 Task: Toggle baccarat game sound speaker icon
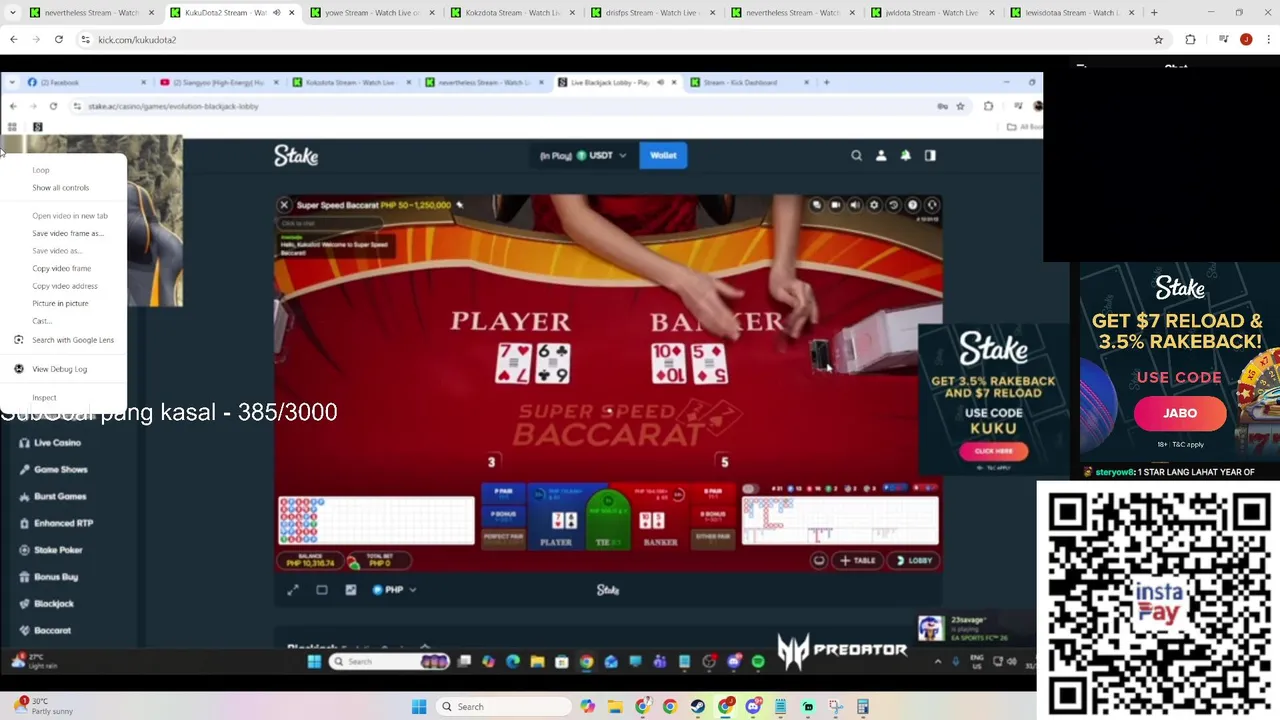pos(855,205)
